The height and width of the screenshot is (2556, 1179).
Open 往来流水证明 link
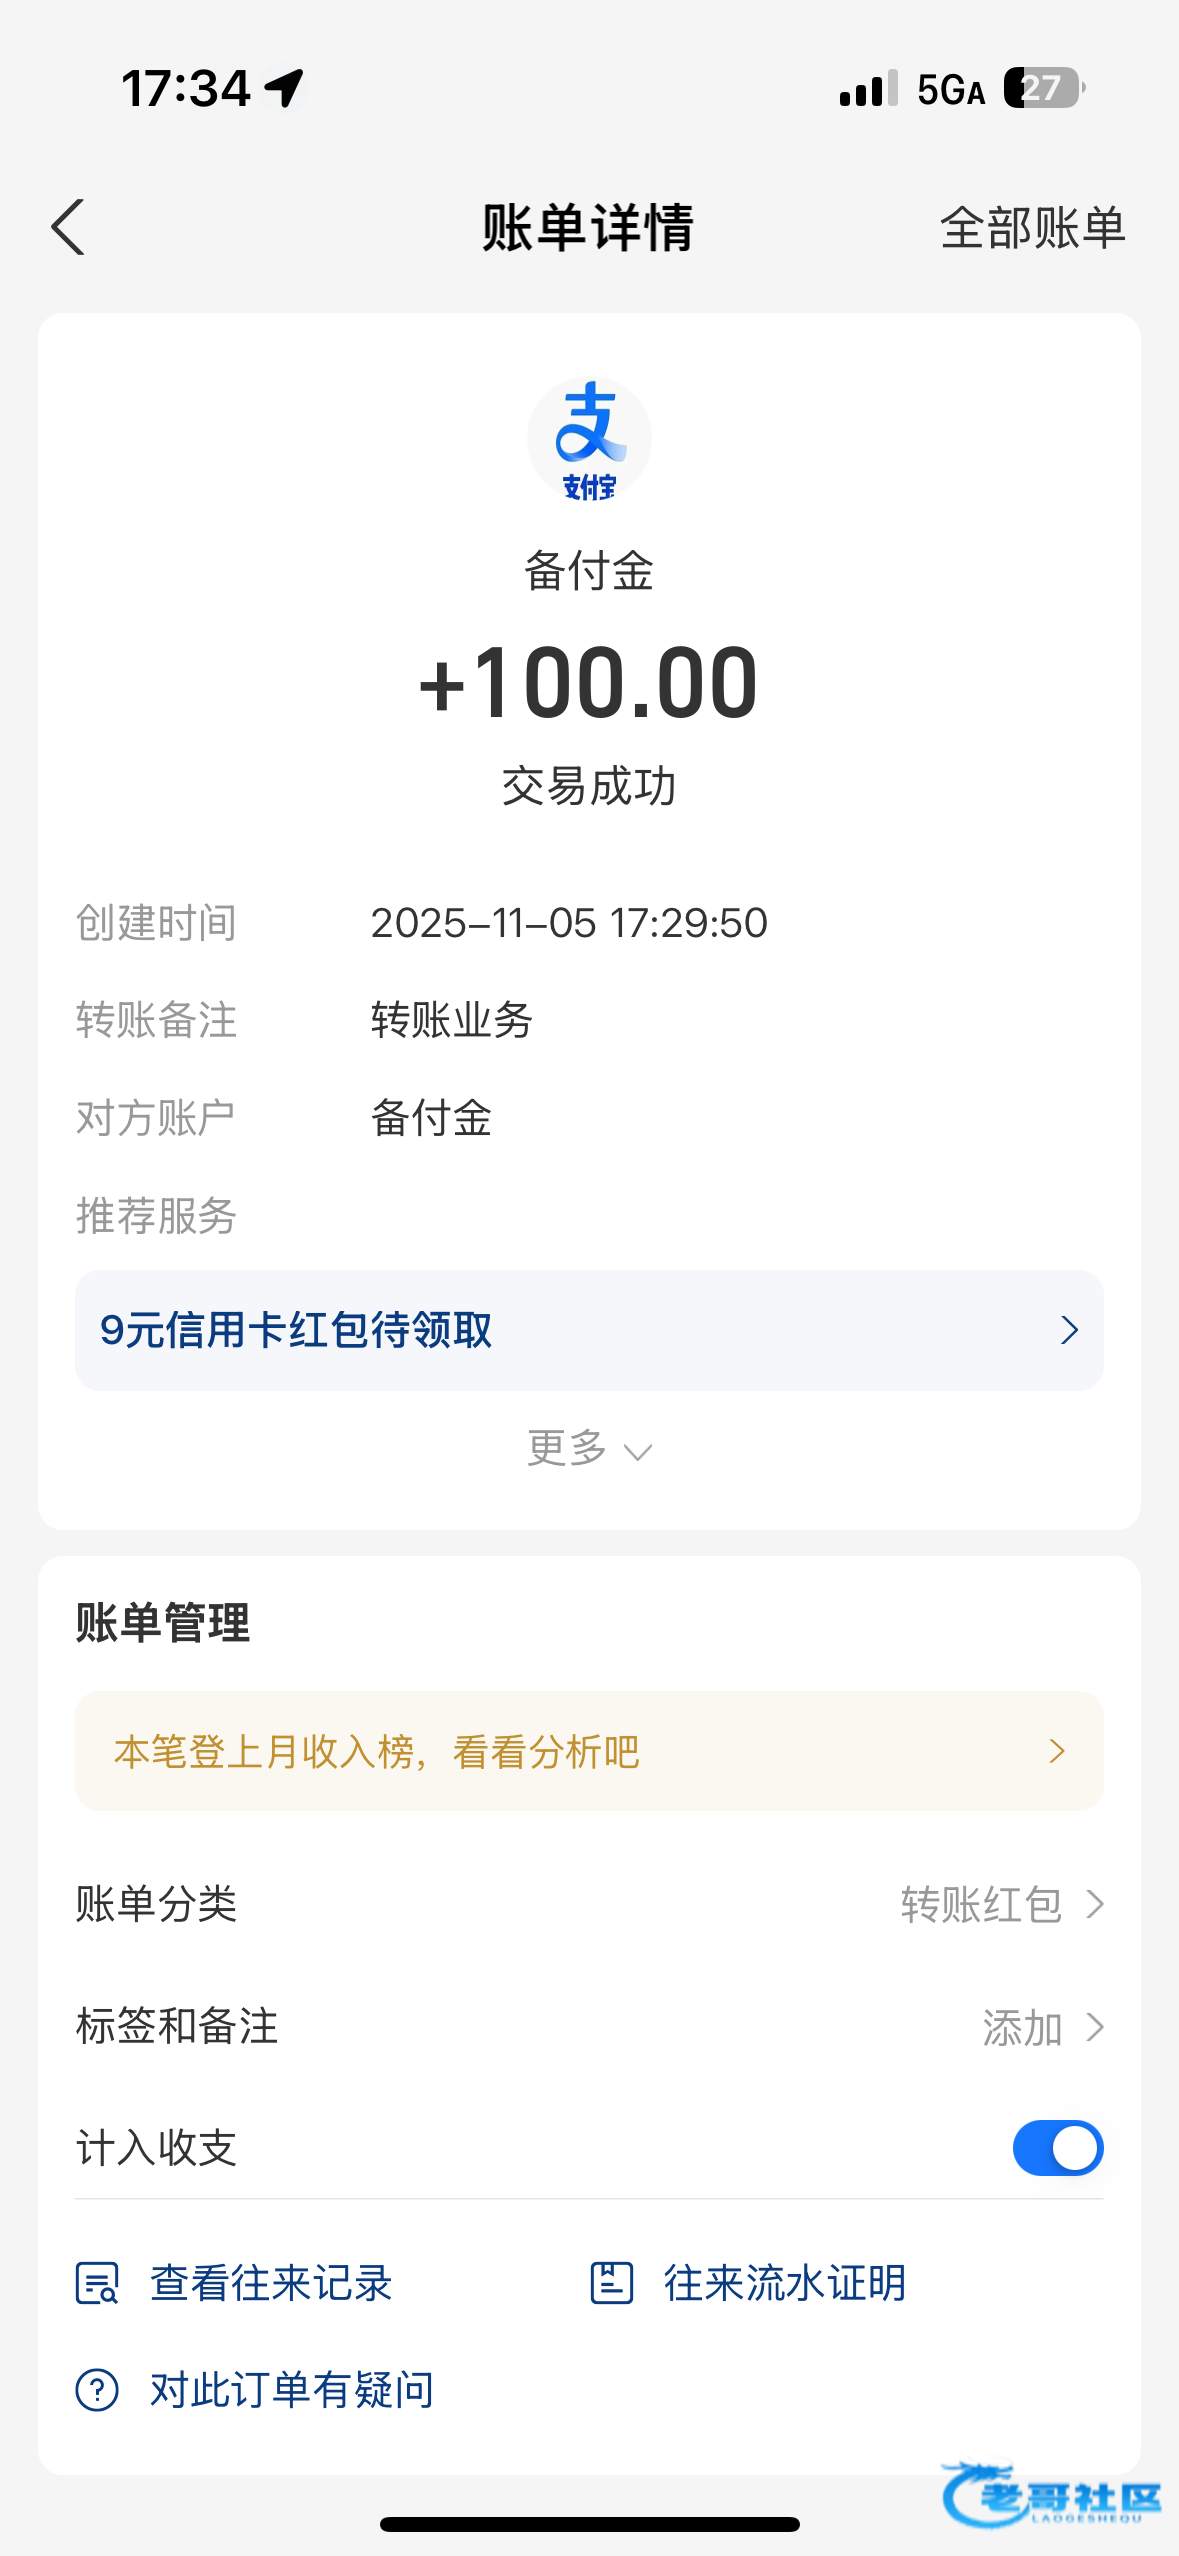pyautogui.click(x=784, y=2283)
